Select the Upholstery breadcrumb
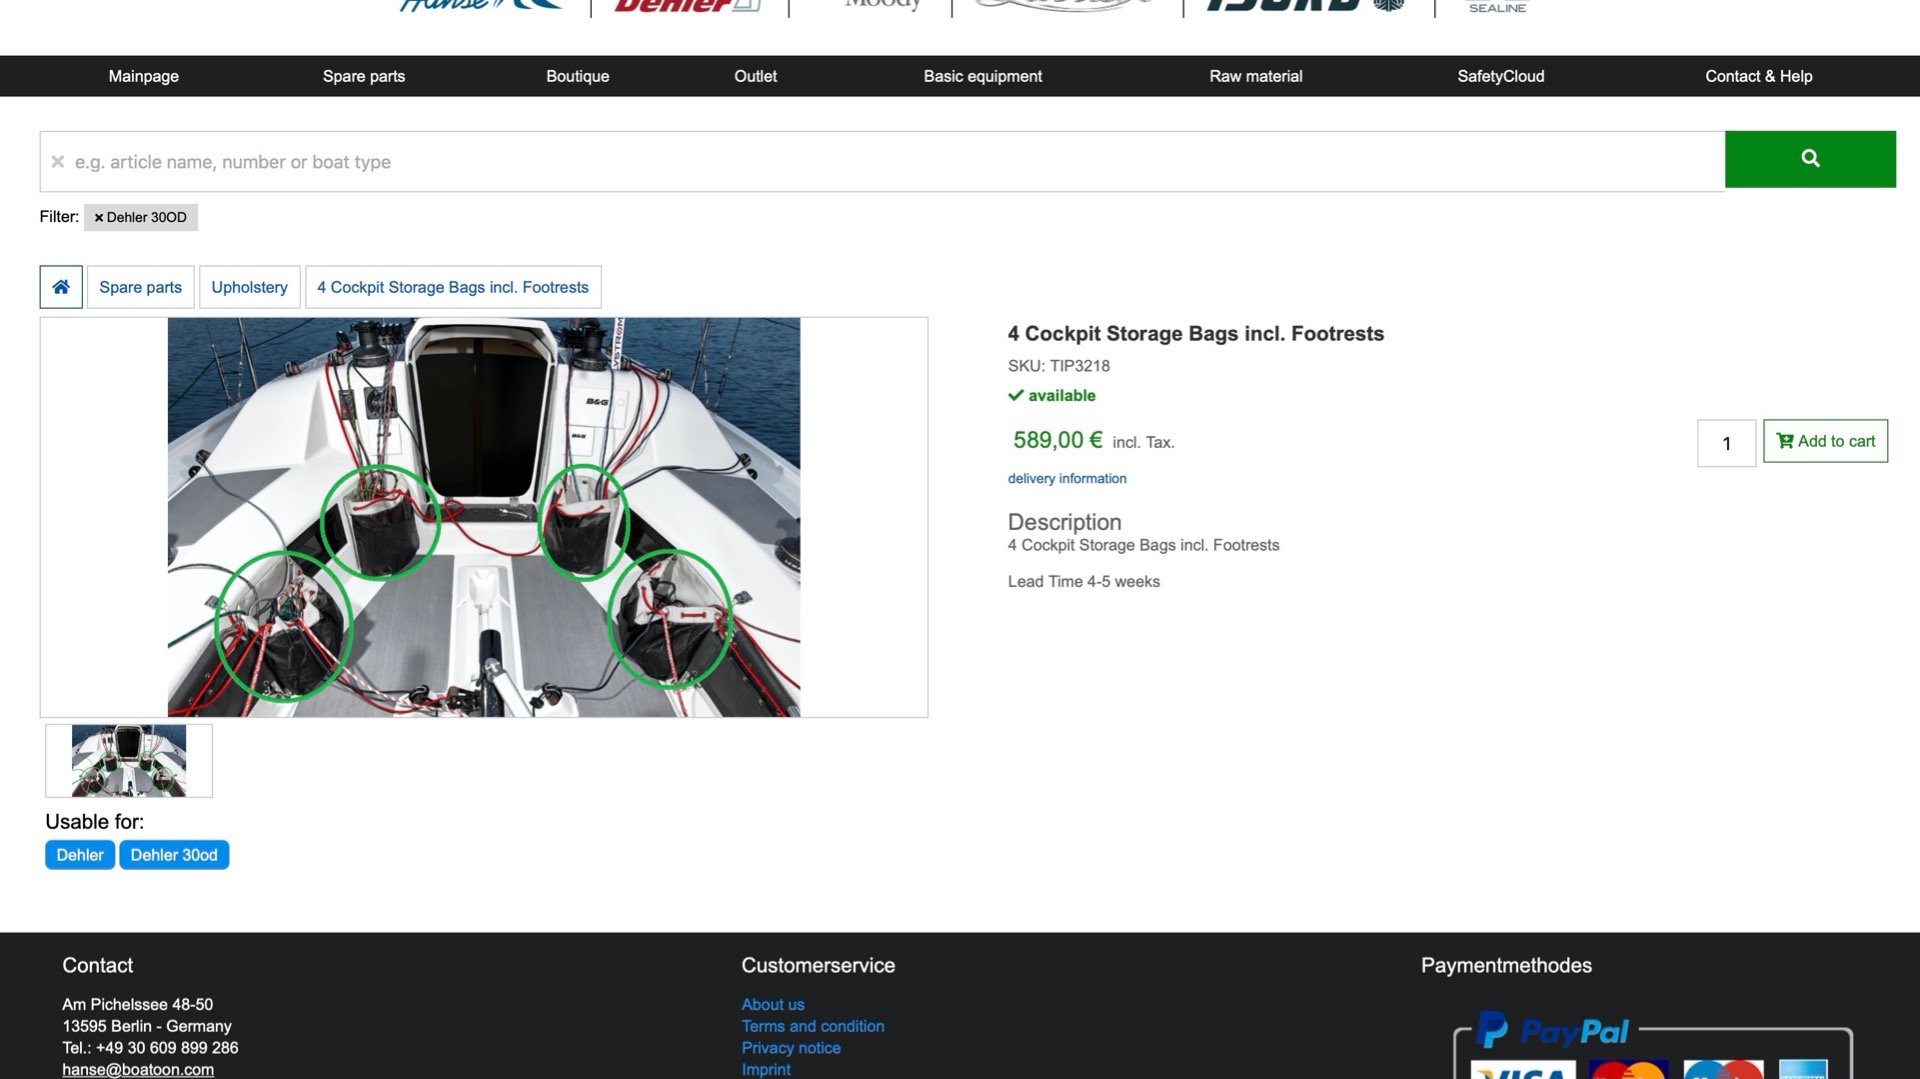The width and height of the screenshot is (1920, 1079). click(x=249, y=287)
